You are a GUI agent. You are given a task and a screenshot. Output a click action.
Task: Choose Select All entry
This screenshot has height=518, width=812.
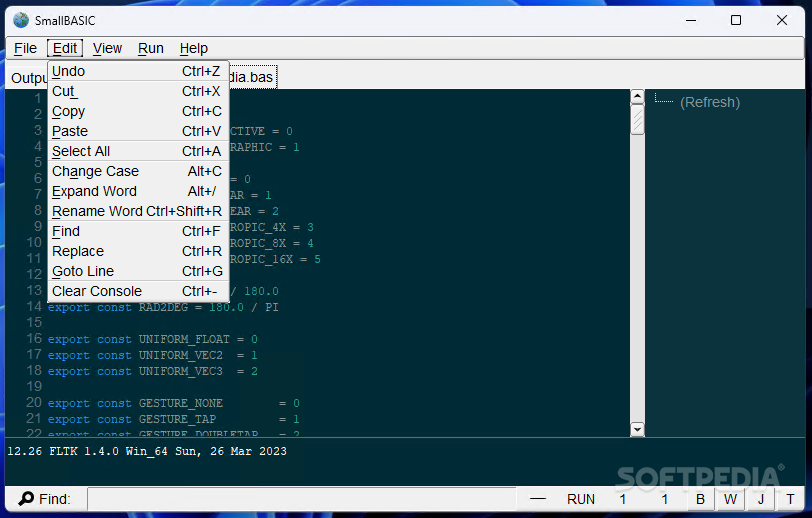tap(138, 151)
